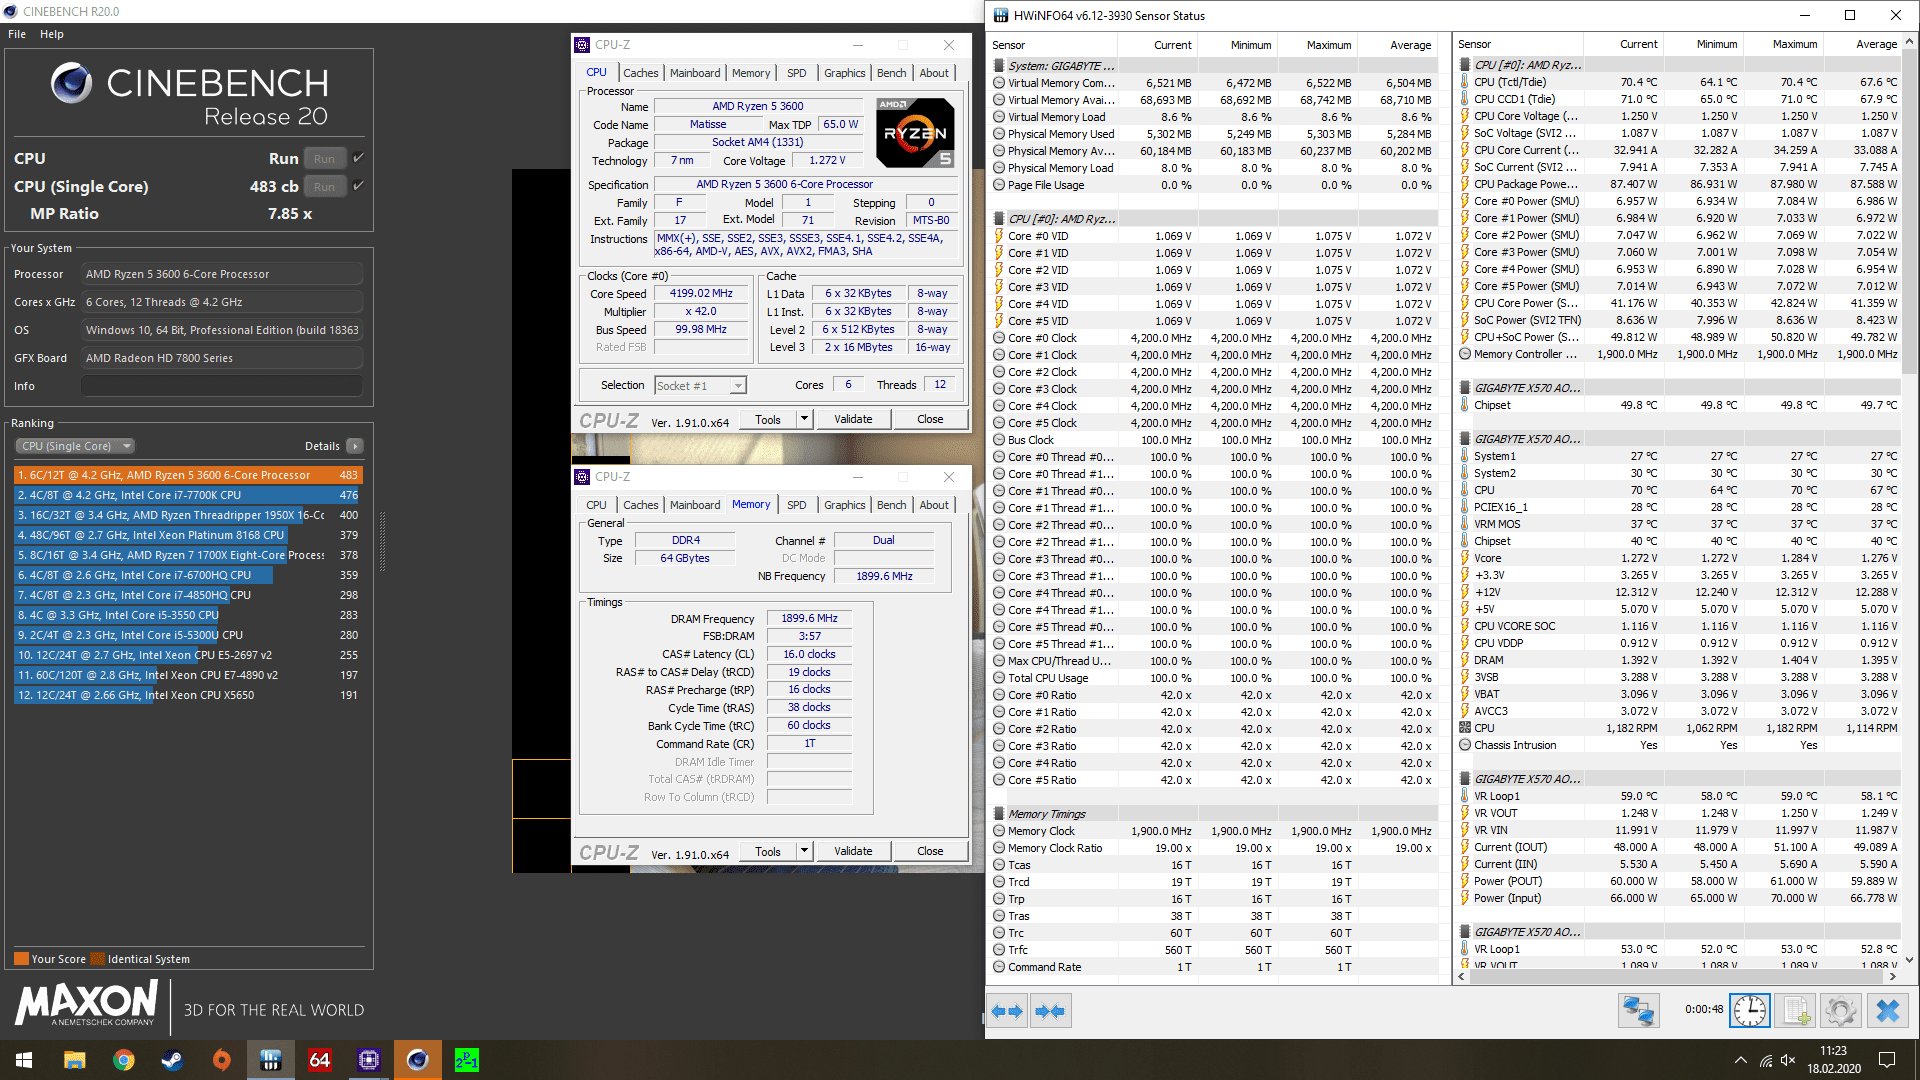Click Core #0 VID sensor icon
The width and height of the screenshot is (1920, 1080).
point(999,237)
